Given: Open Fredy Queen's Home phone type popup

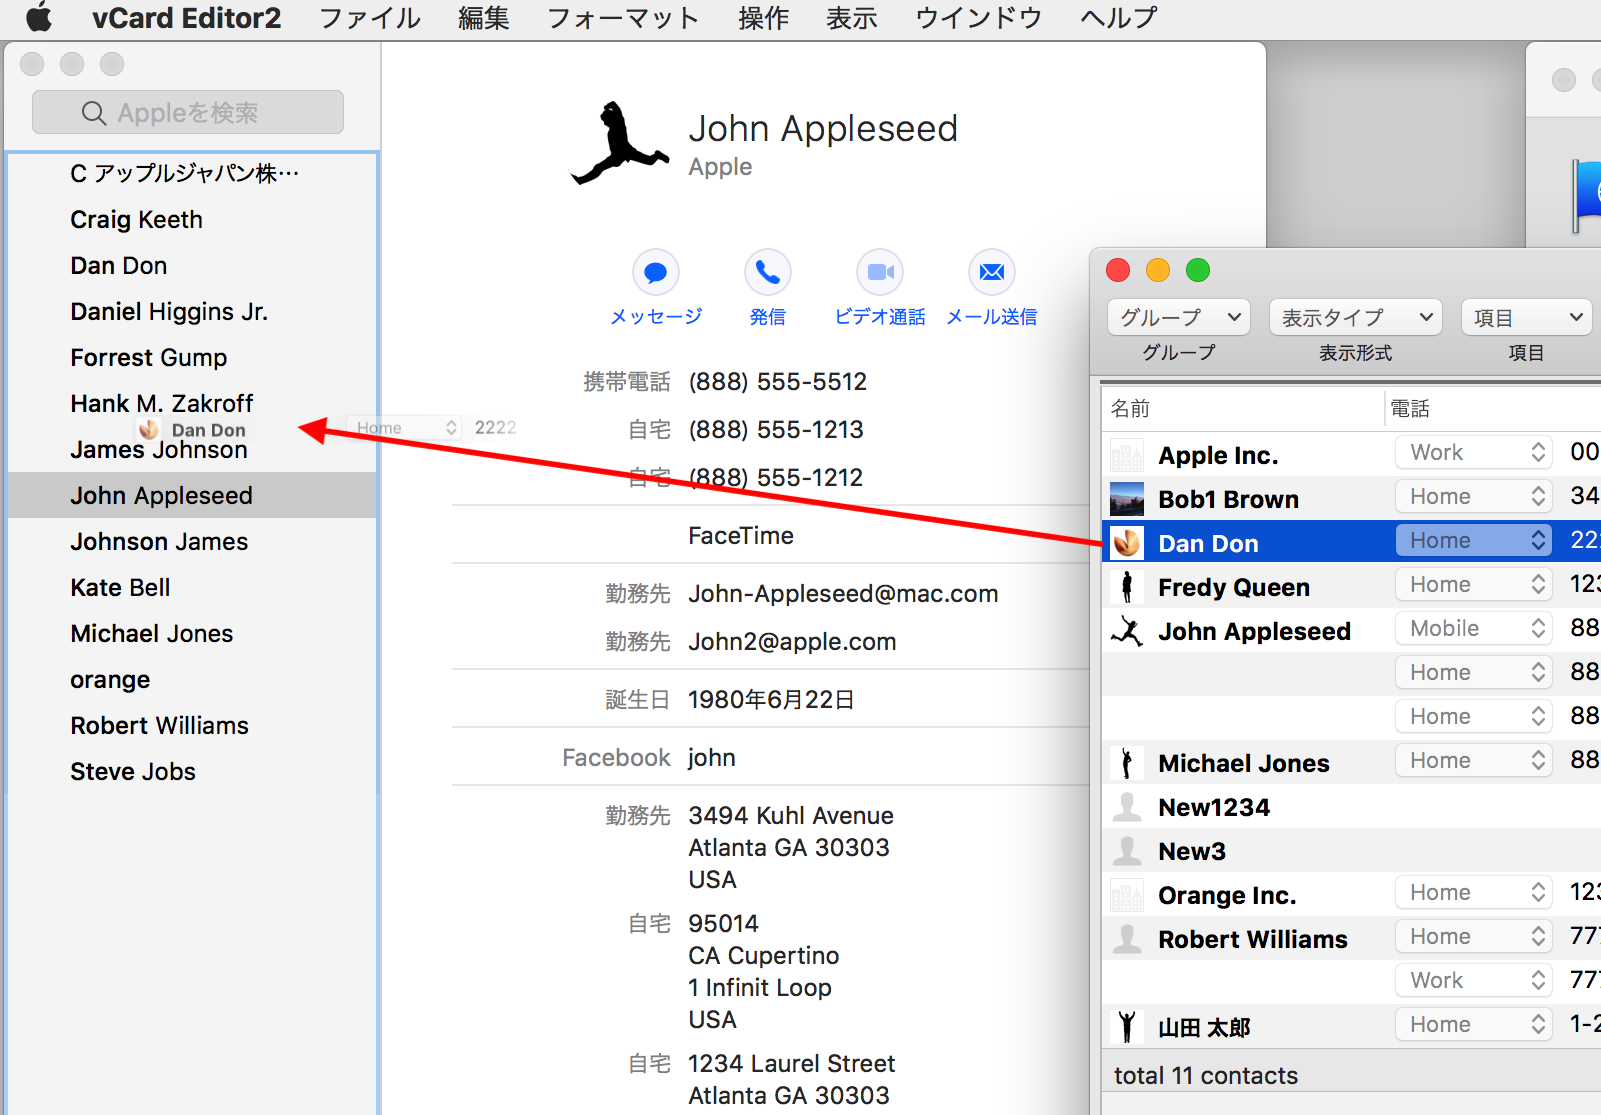Looking at the screenshot, I should [x=1474, y=584].
